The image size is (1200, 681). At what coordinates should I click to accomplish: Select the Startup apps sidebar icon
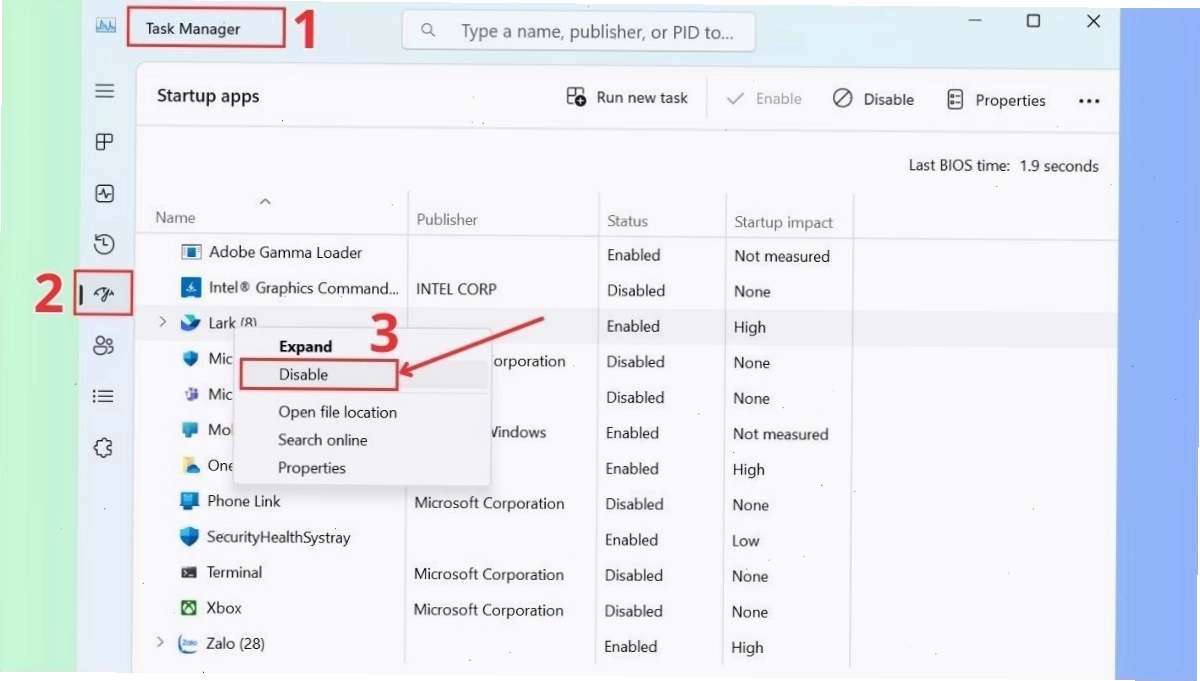tap(104, 294)
